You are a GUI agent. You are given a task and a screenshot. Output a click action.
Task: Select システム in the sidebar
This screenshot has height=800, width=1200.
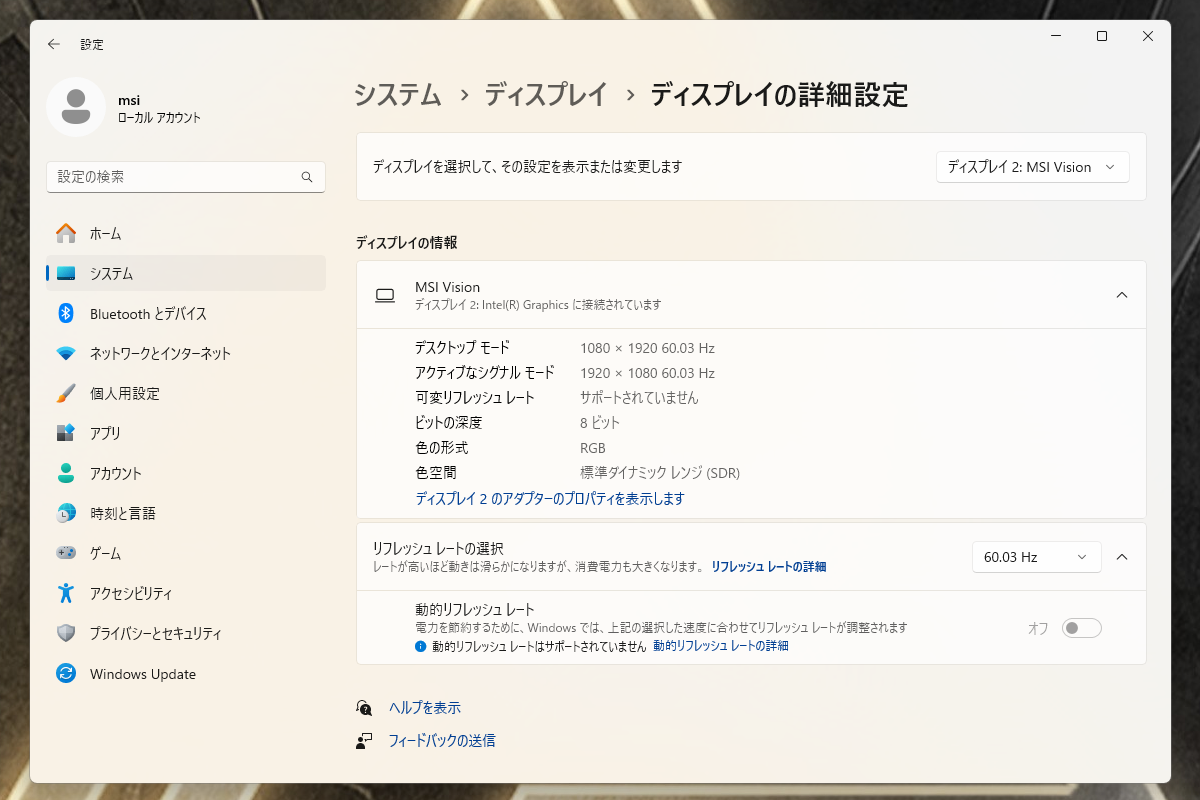click(65, 273)
